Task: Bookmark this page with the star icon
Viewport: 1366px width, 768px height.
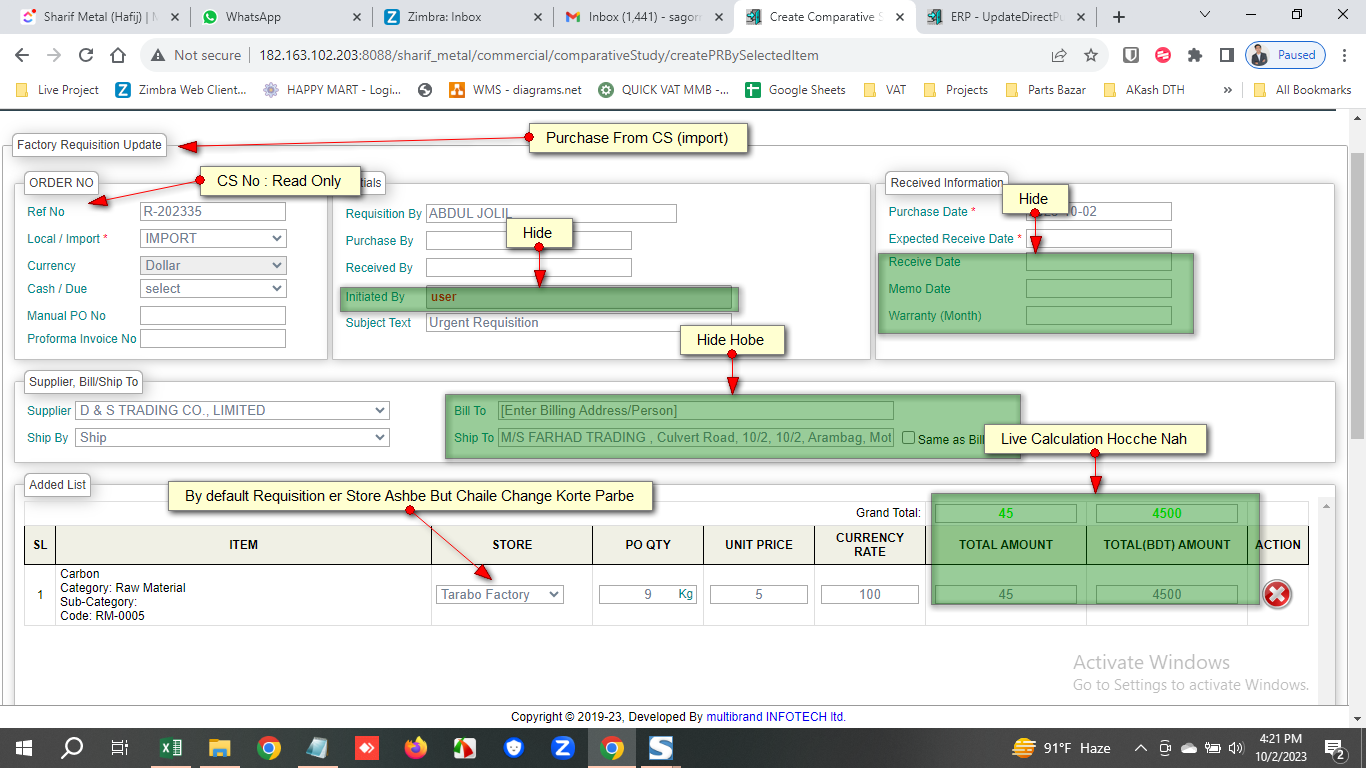Action: (1091, 55)
